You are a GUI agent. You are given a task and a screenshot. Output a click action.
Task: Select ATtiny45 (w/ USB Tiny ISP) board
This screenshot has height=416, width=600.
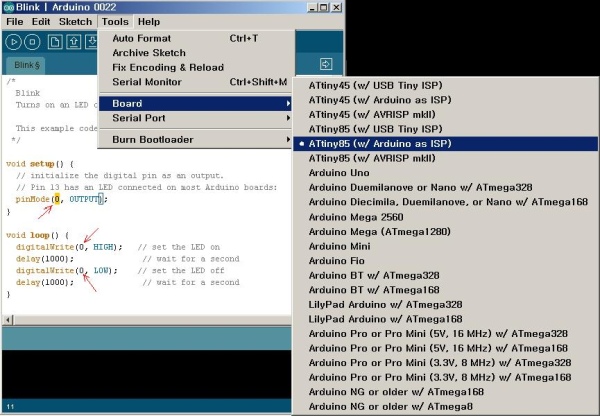click(445, 85)
